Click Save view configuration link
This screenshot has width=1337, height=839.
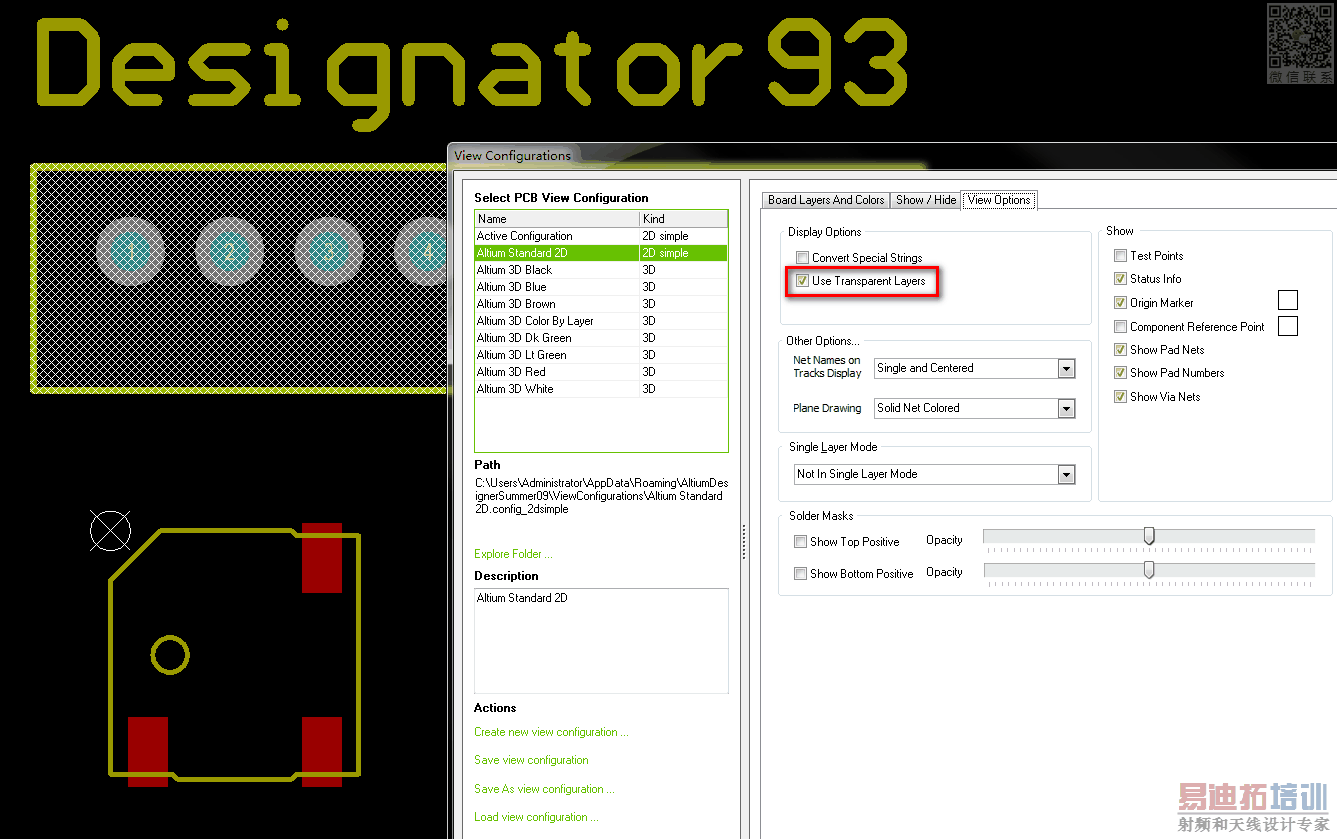coord(531,760)
